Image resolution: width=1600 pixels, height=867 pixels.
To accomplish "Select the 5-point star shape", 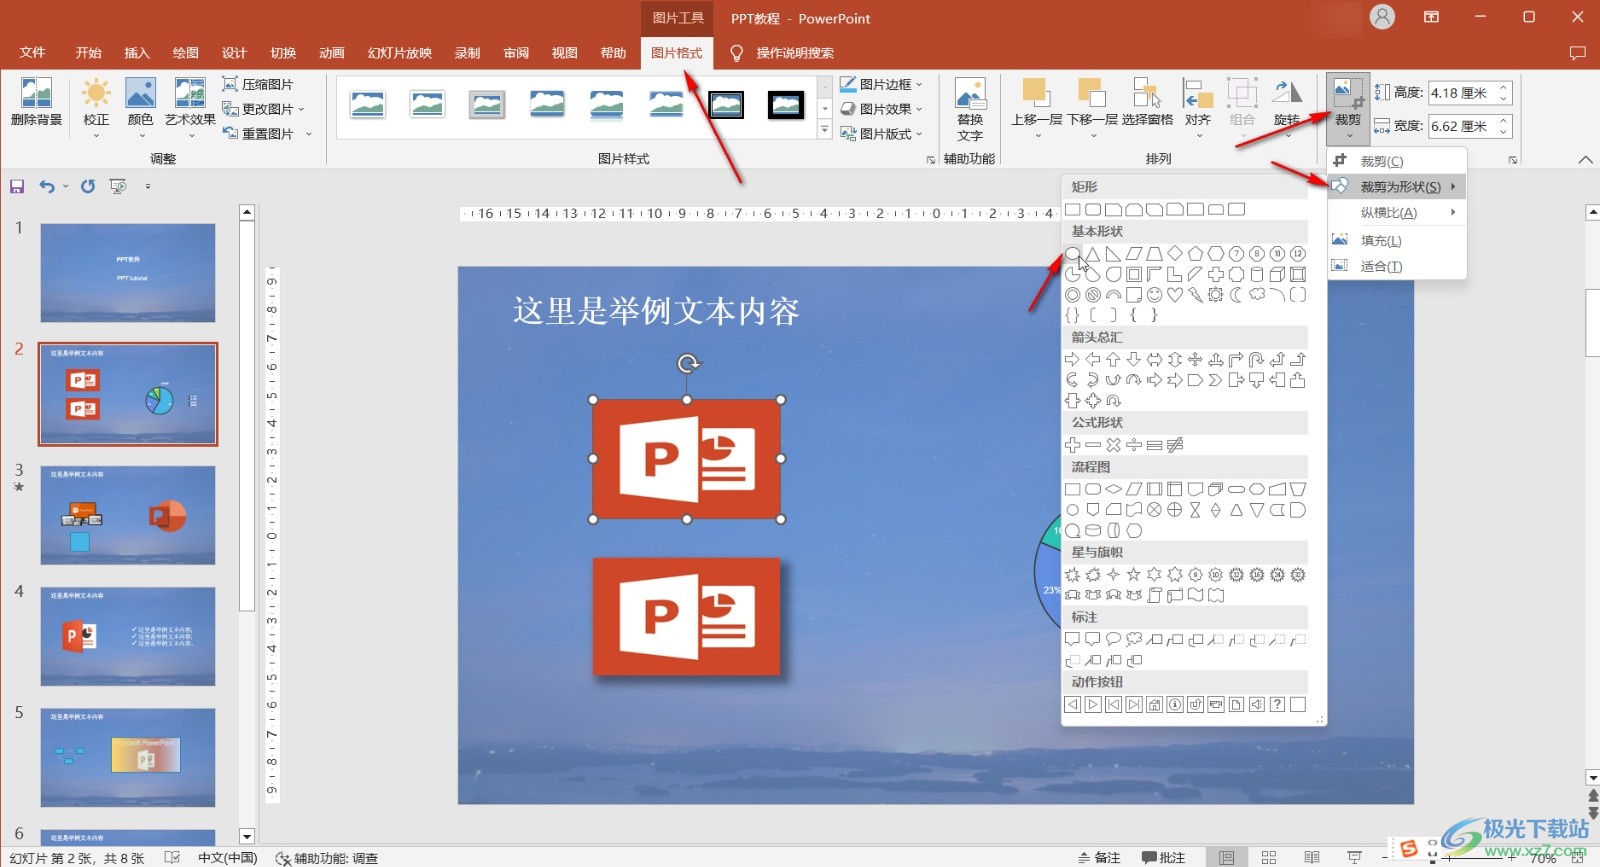I will (x=1134, y=575).
